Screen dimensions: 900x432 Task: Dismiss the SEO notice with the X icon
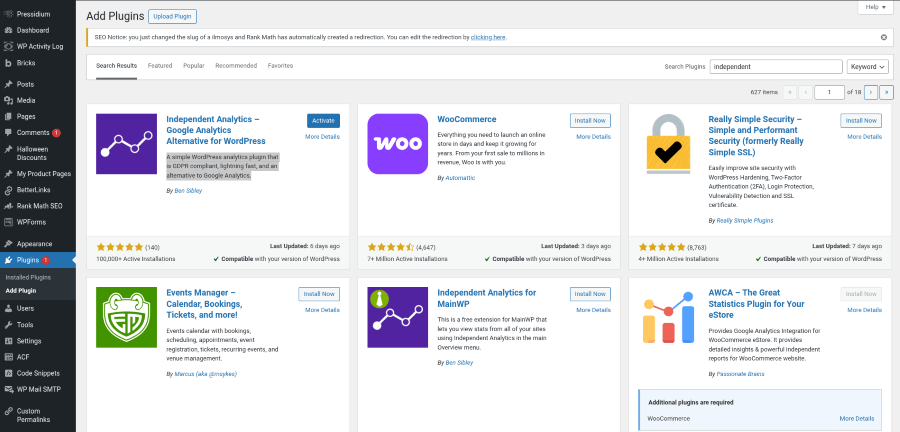point(883,37)
